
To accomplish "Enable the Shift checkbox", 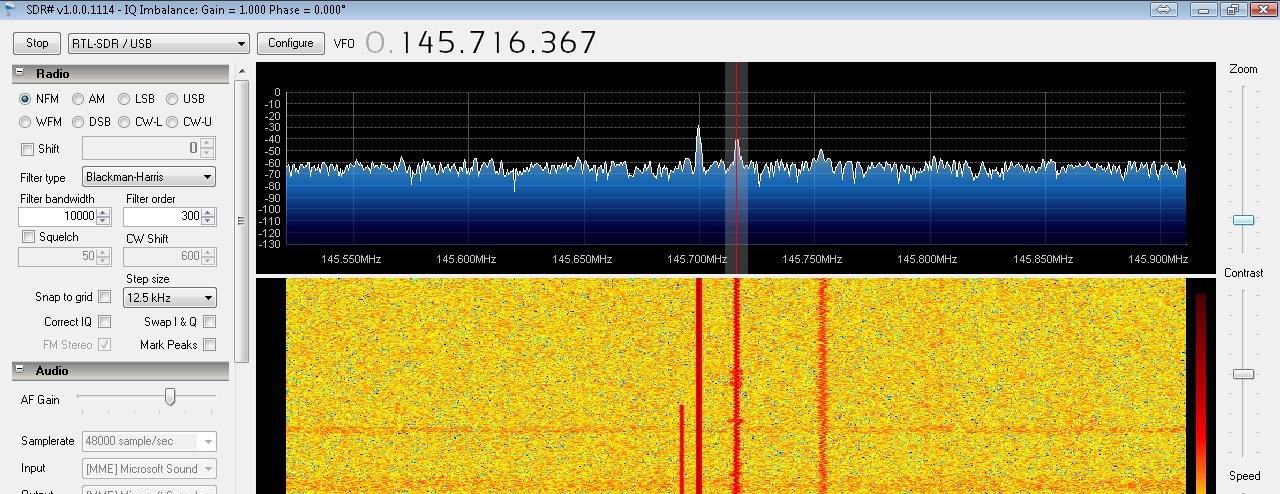I will pos(27,149).
